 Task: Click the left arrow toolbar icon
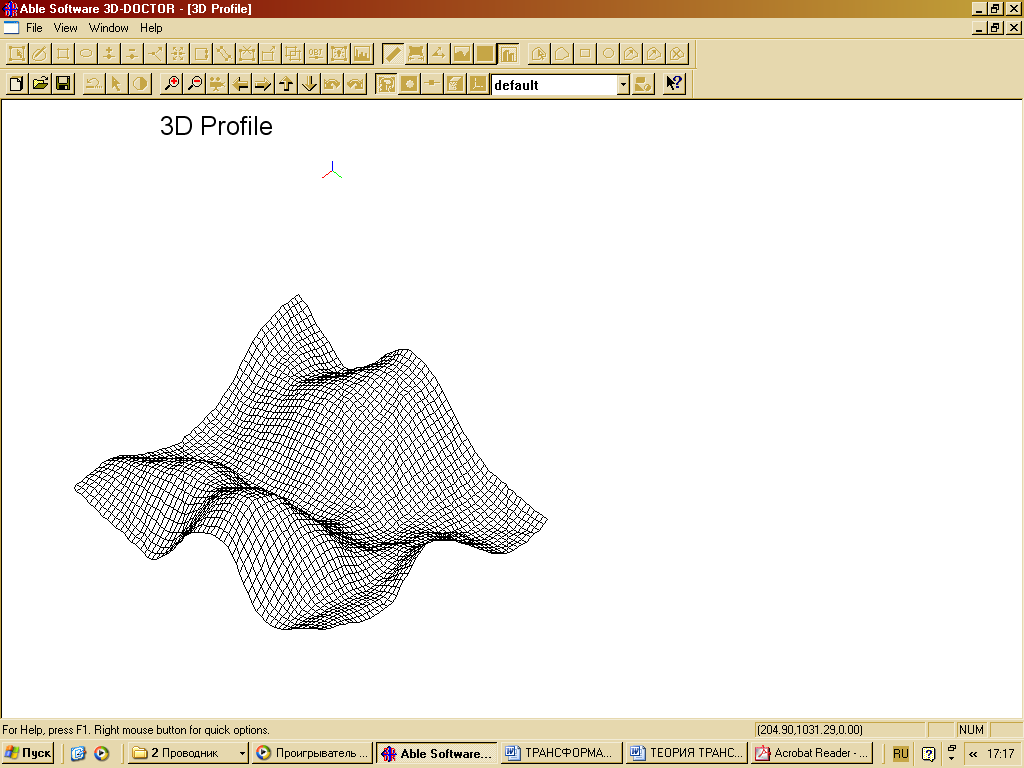240,84
